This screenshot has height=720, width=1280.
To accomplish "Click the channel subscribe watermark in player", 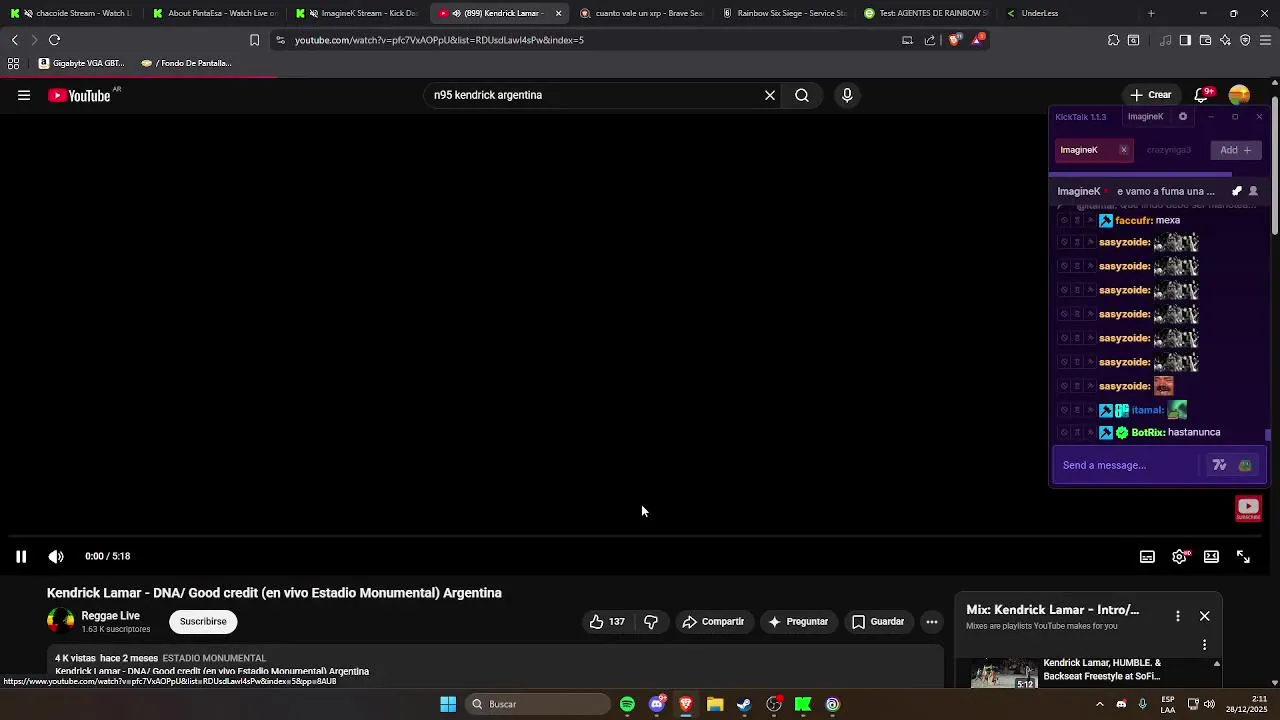I will pyautogui.click(x=1248, y=509).
